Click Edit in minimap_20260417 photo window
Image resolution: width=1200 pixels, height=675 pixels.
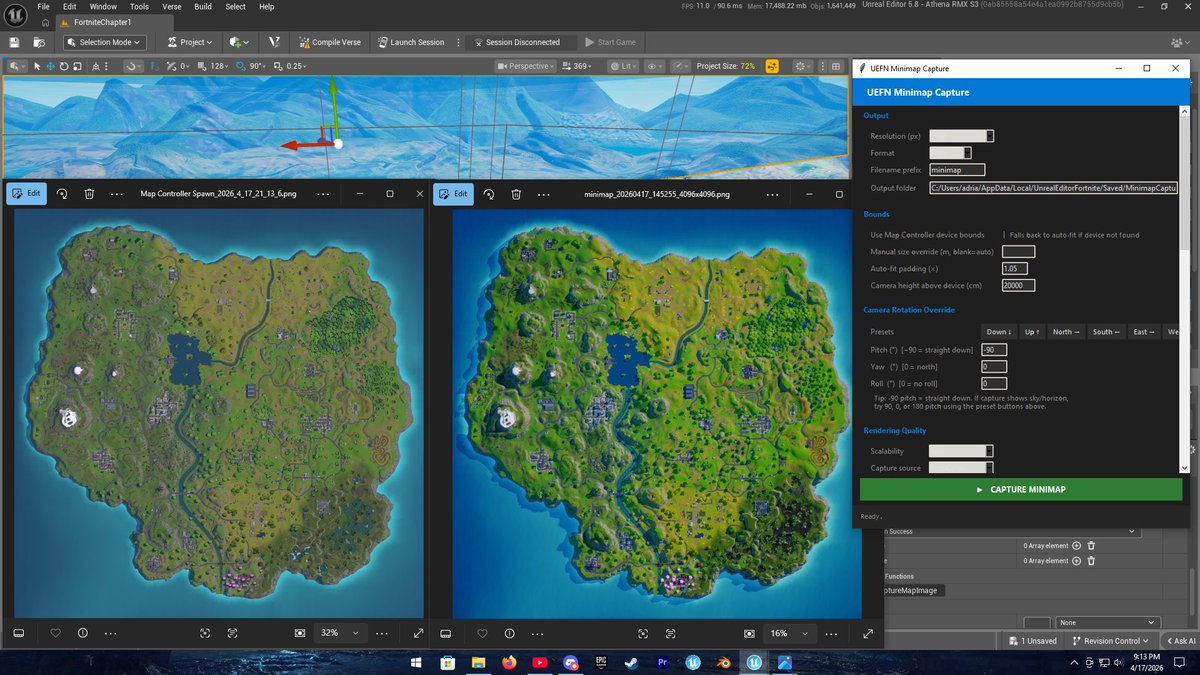click(x=453, y=193)
